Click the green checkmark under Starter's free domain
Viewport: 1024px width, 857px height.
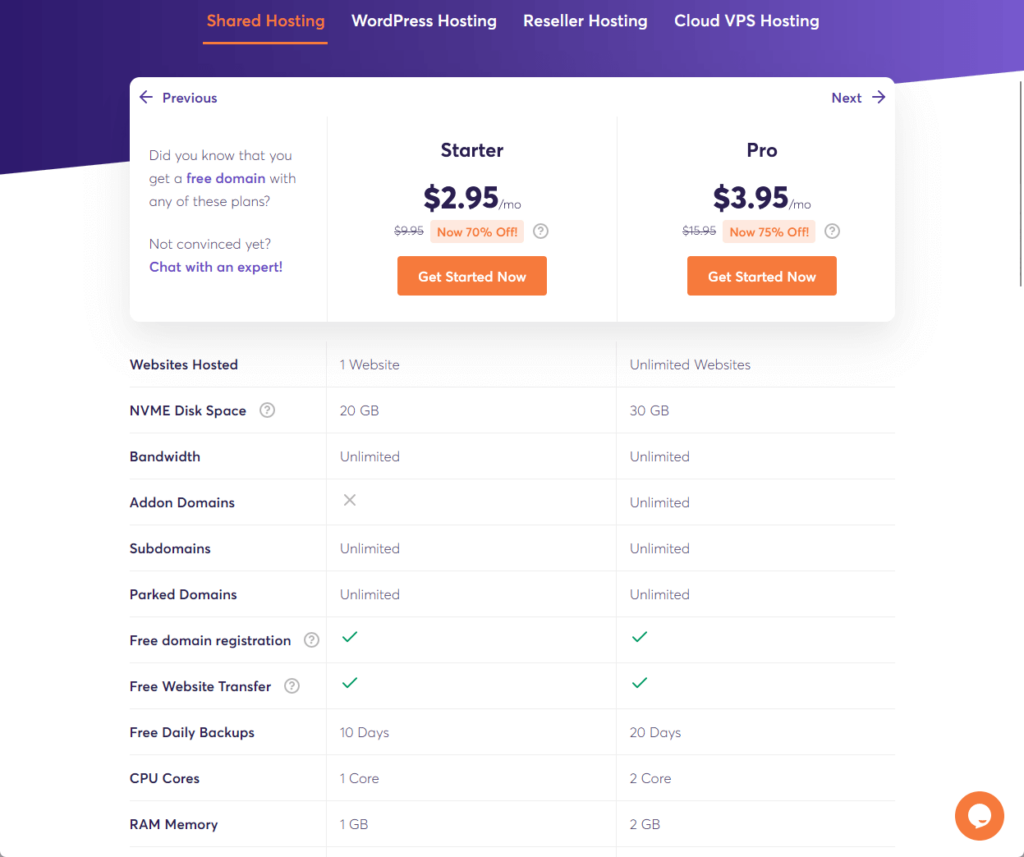(x=350, y=636)
